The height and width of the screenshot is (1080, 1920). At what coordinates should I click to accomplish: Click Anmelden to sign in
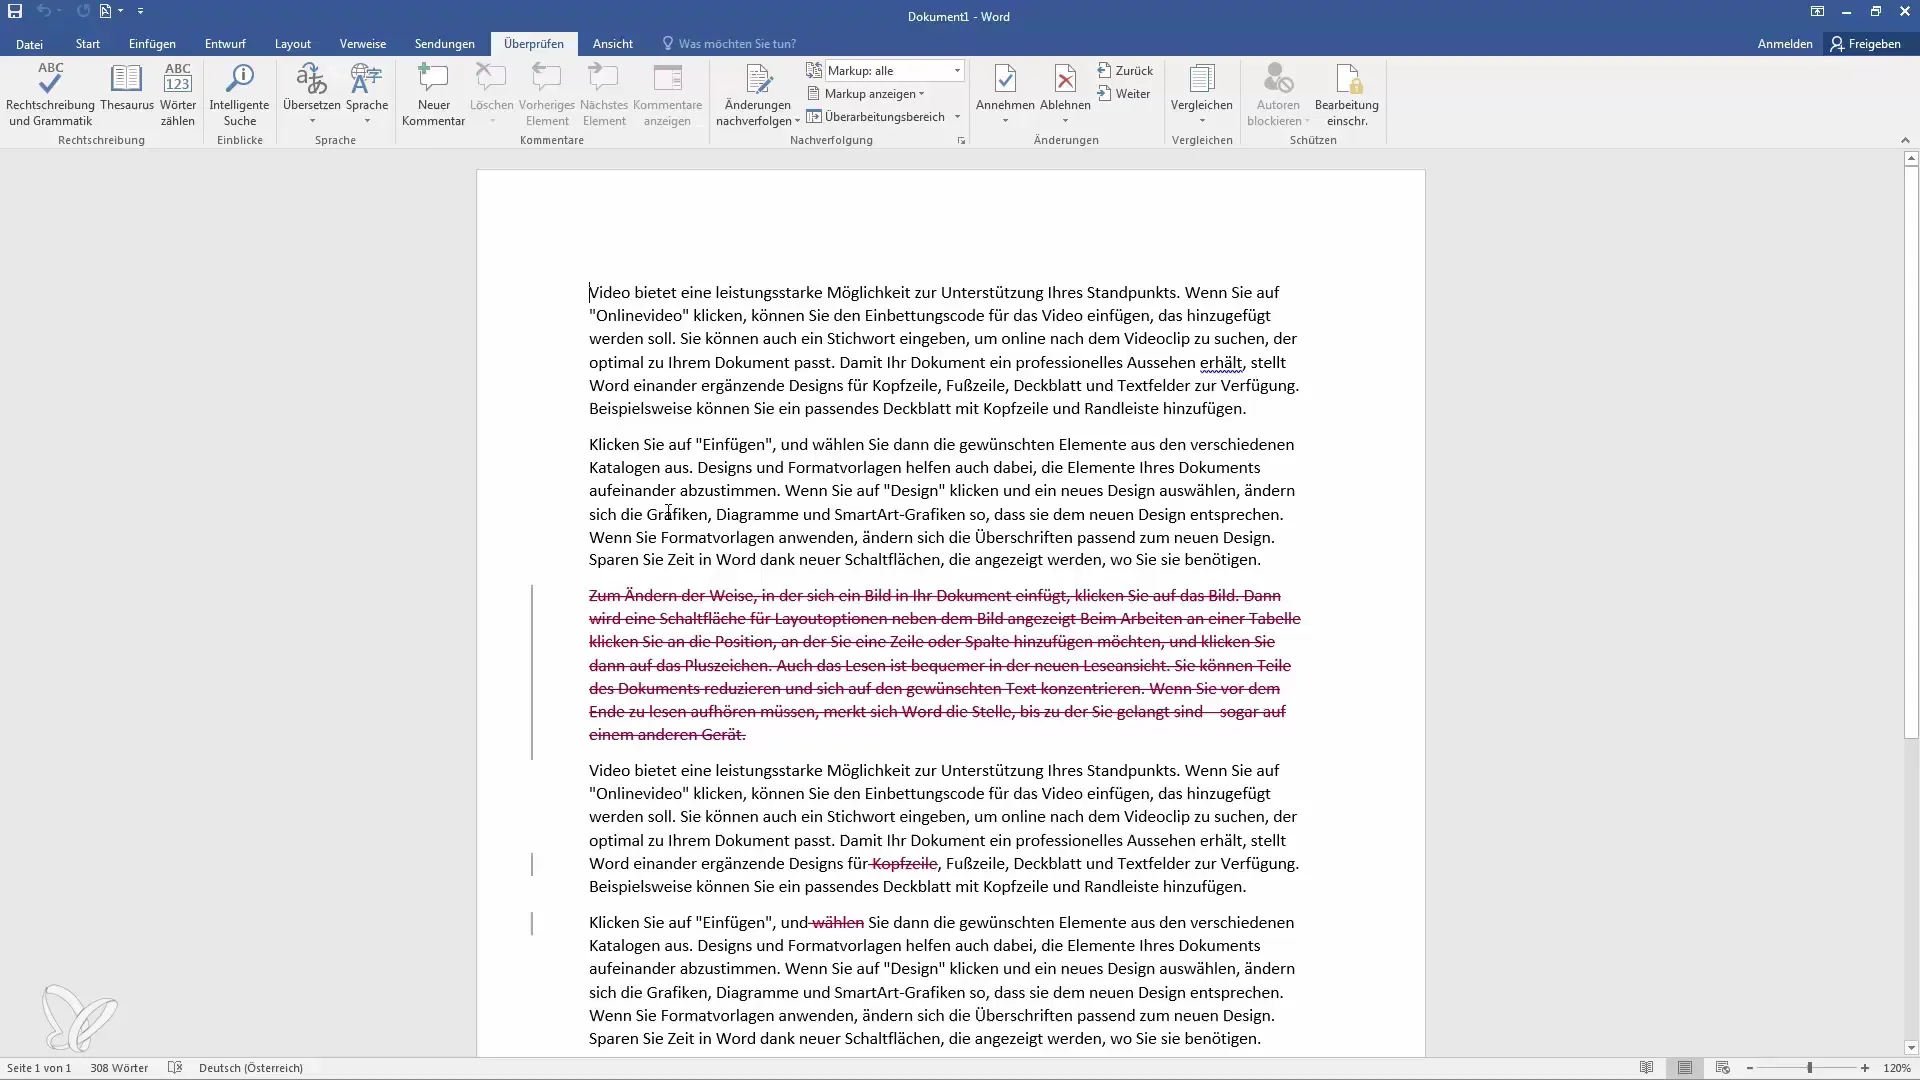(1785, 44)
